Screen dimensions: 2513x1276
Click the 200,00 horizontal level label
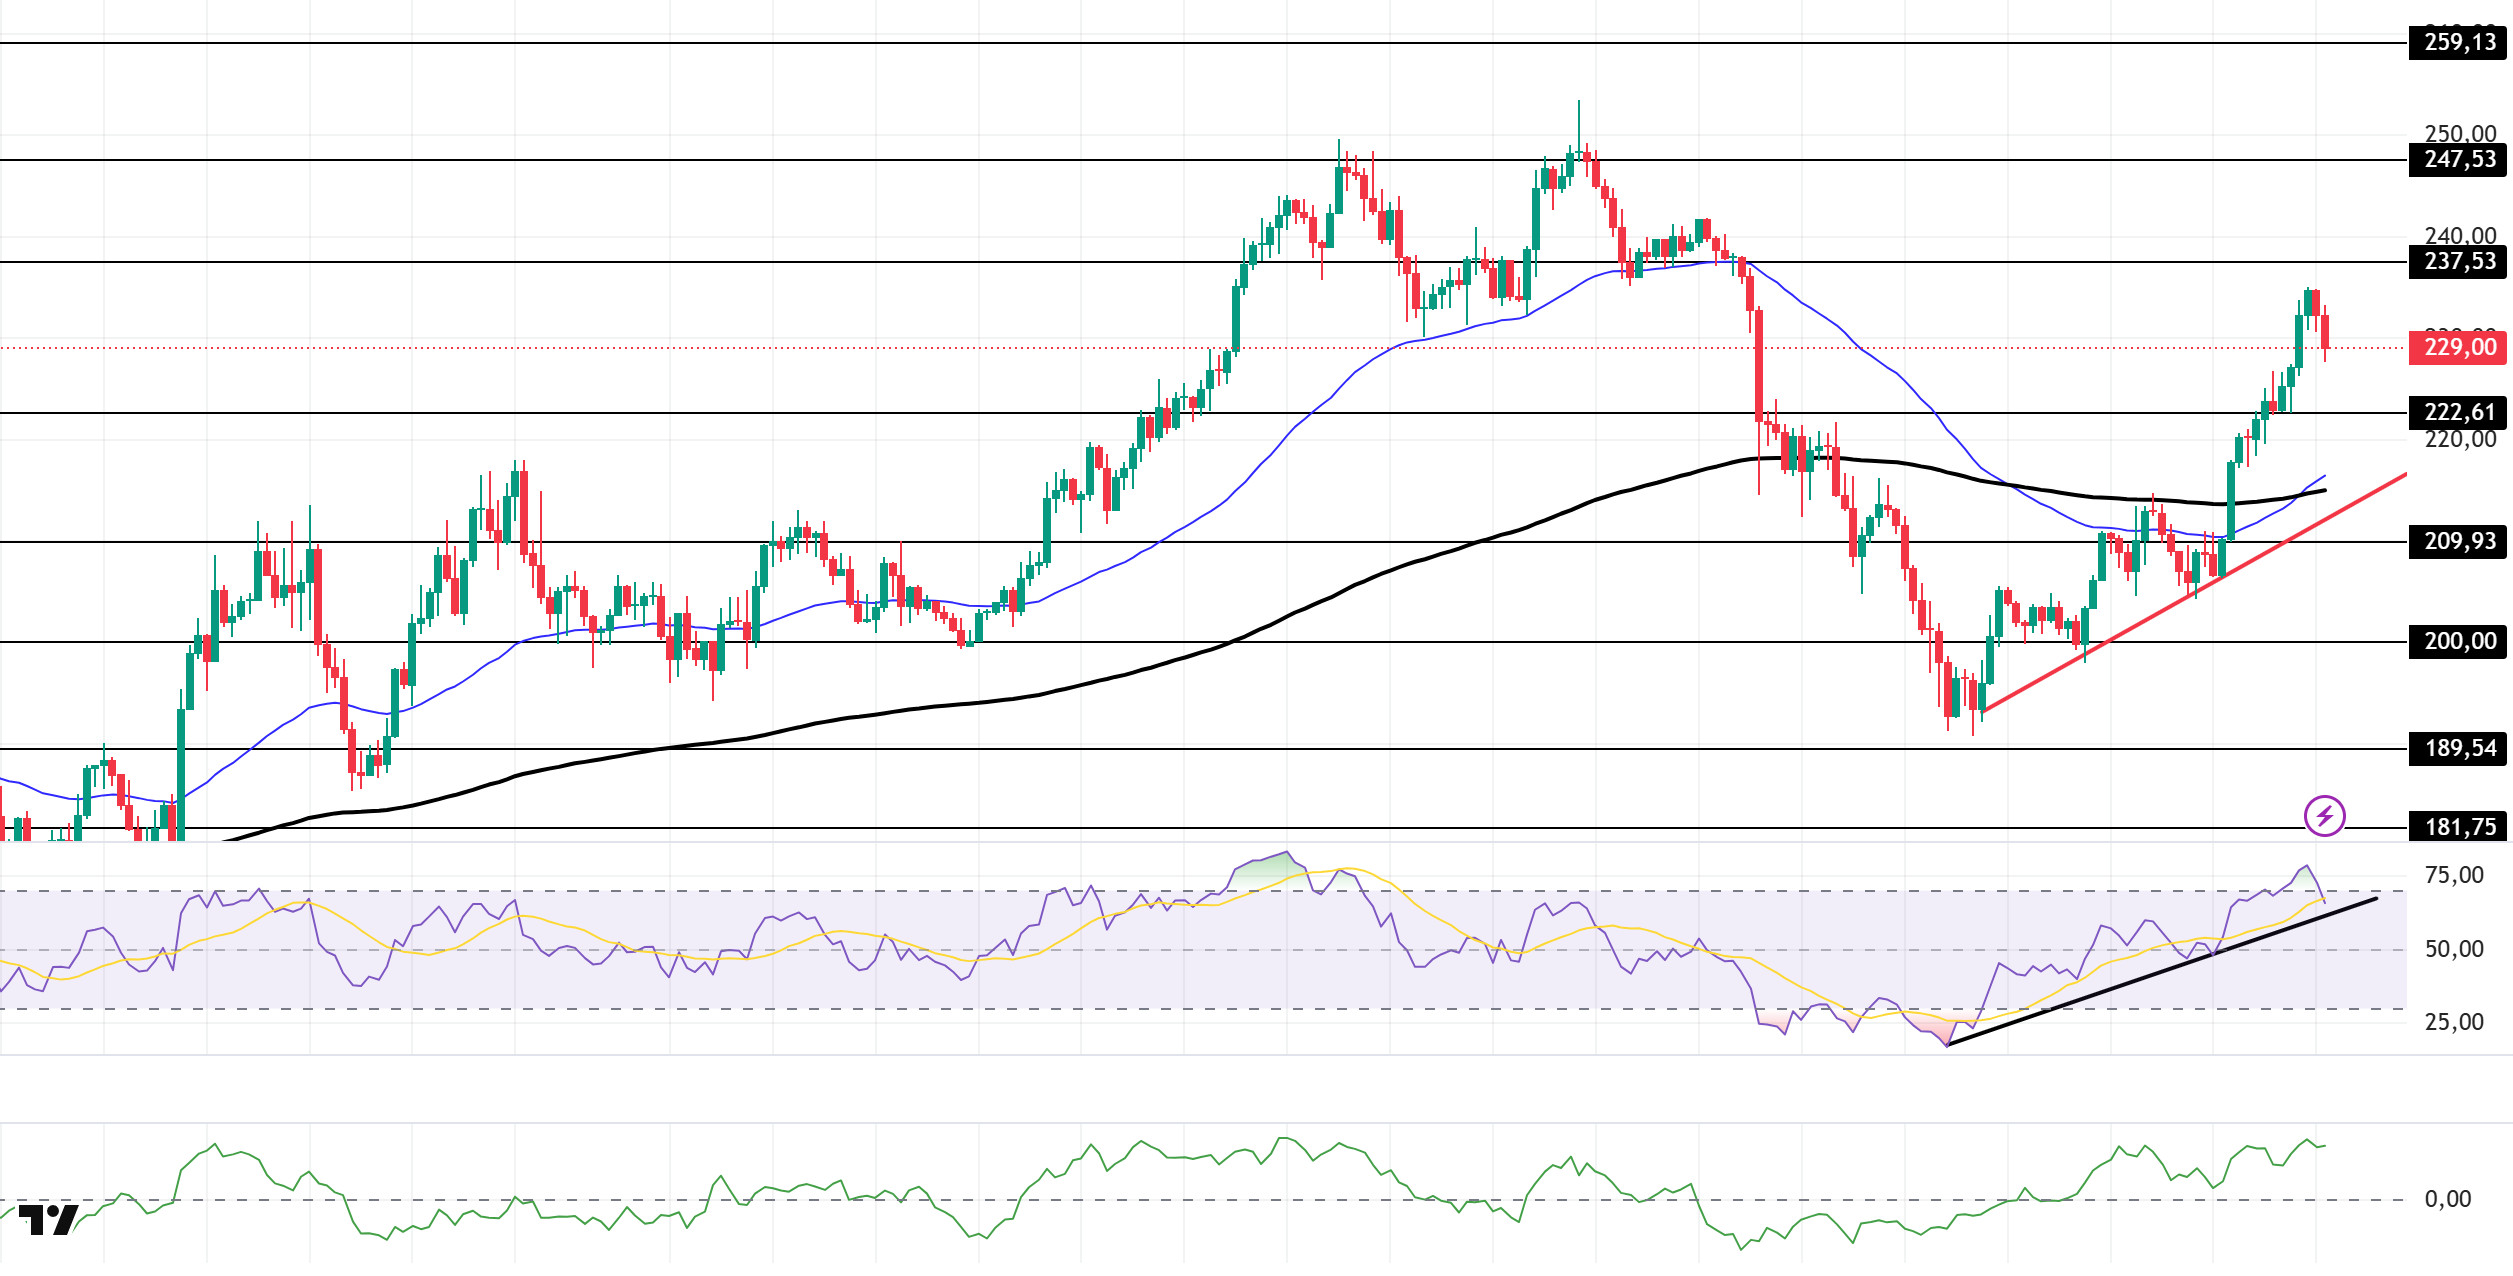coord(2459,642)
